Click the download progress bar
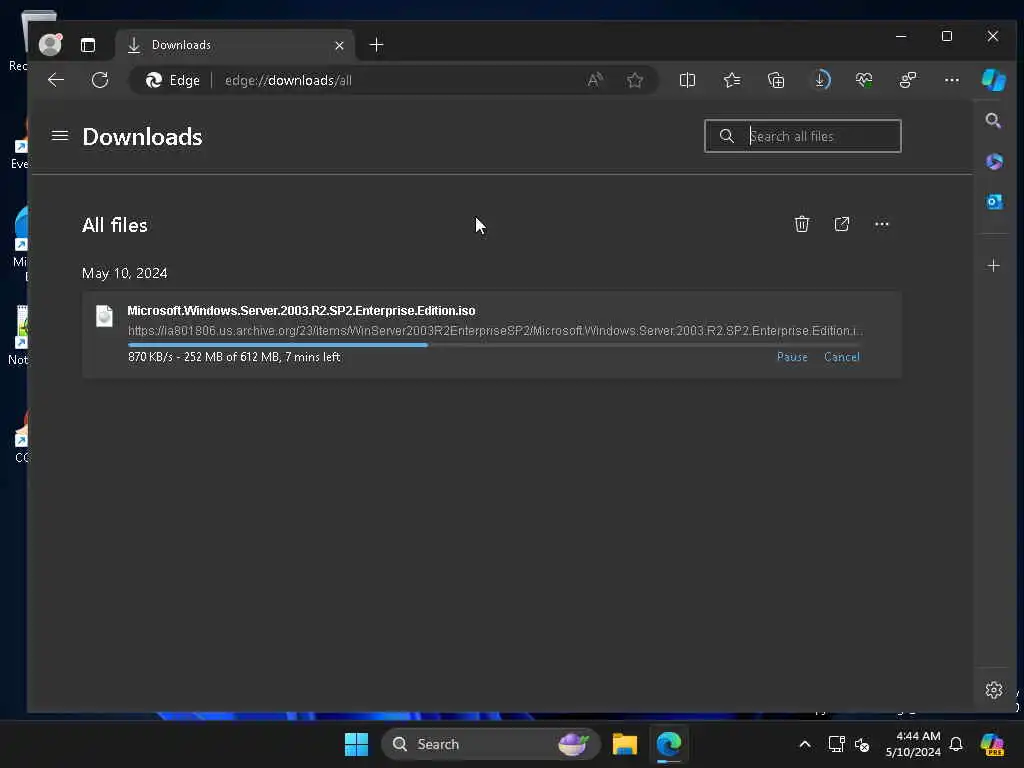Screen dimensions: 1024x768 494,345
